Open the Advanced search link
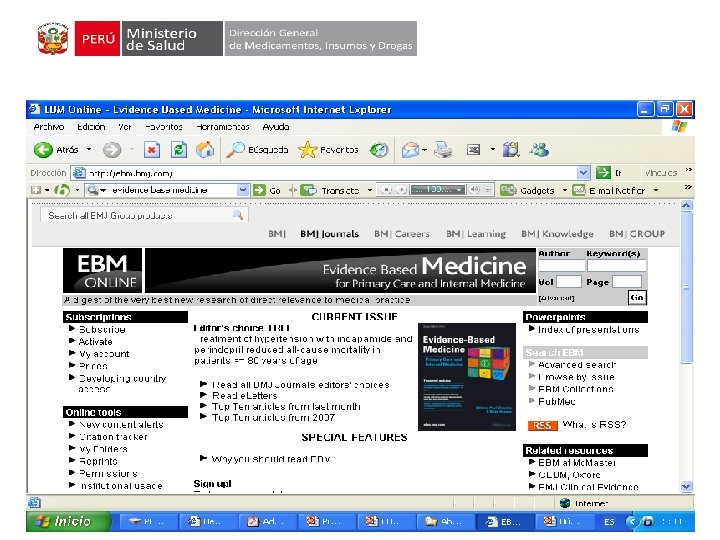Screen dimensions: 720x540 click(x=577, y=365)
